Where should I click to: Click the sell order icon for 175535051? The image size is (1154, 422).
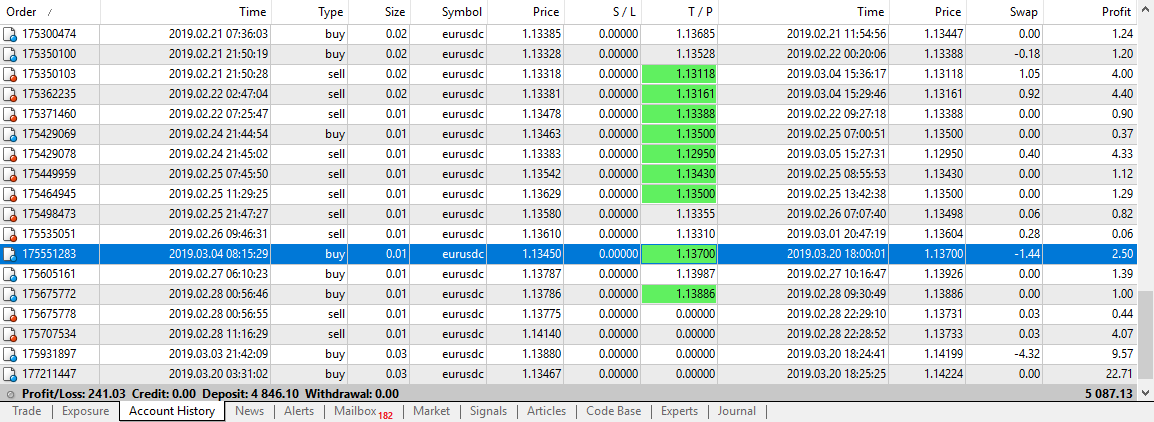tap(10, 233)
